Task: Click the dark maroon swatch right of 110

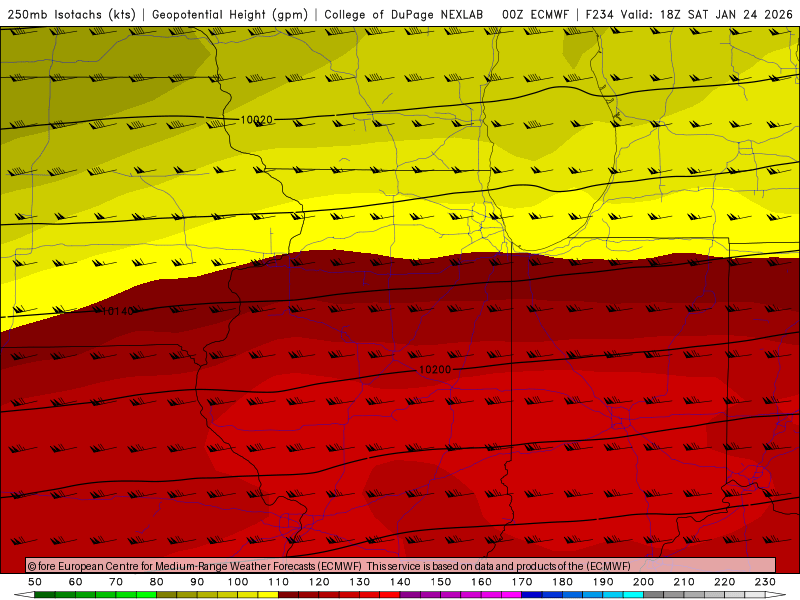Action: coord(288,594)
